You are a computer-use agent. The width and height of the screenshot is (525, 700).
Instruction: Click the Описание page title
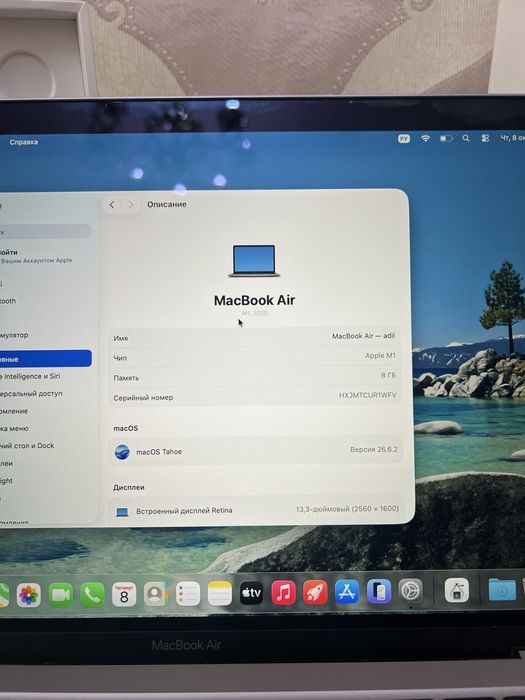(x=167, y=204)
